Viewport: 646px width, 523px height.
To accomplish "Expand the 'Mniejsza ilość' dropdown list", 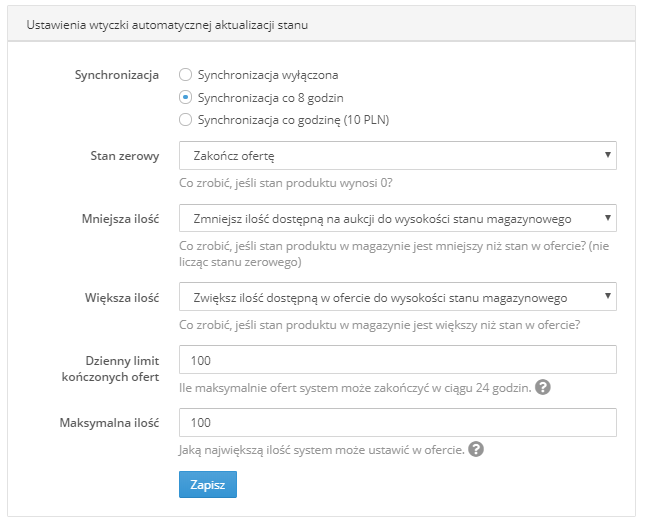I will tap(398, 218).
